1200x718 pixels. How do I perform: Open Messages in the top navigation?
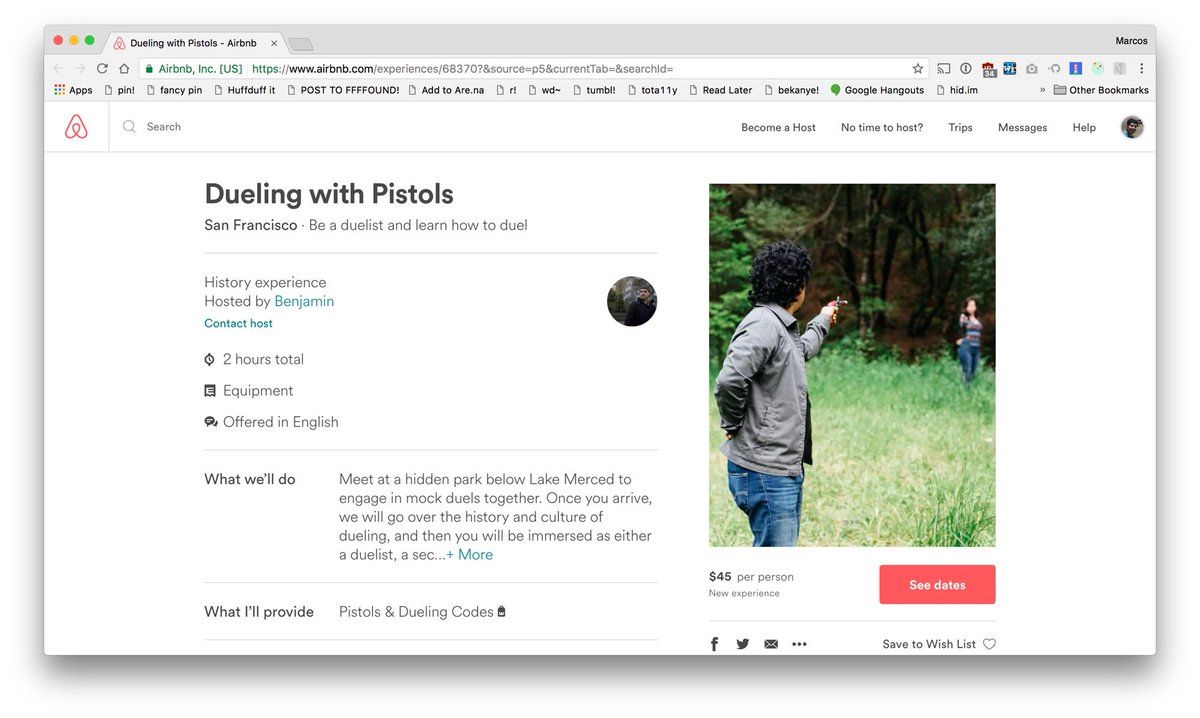click(x=1022, y=128)
